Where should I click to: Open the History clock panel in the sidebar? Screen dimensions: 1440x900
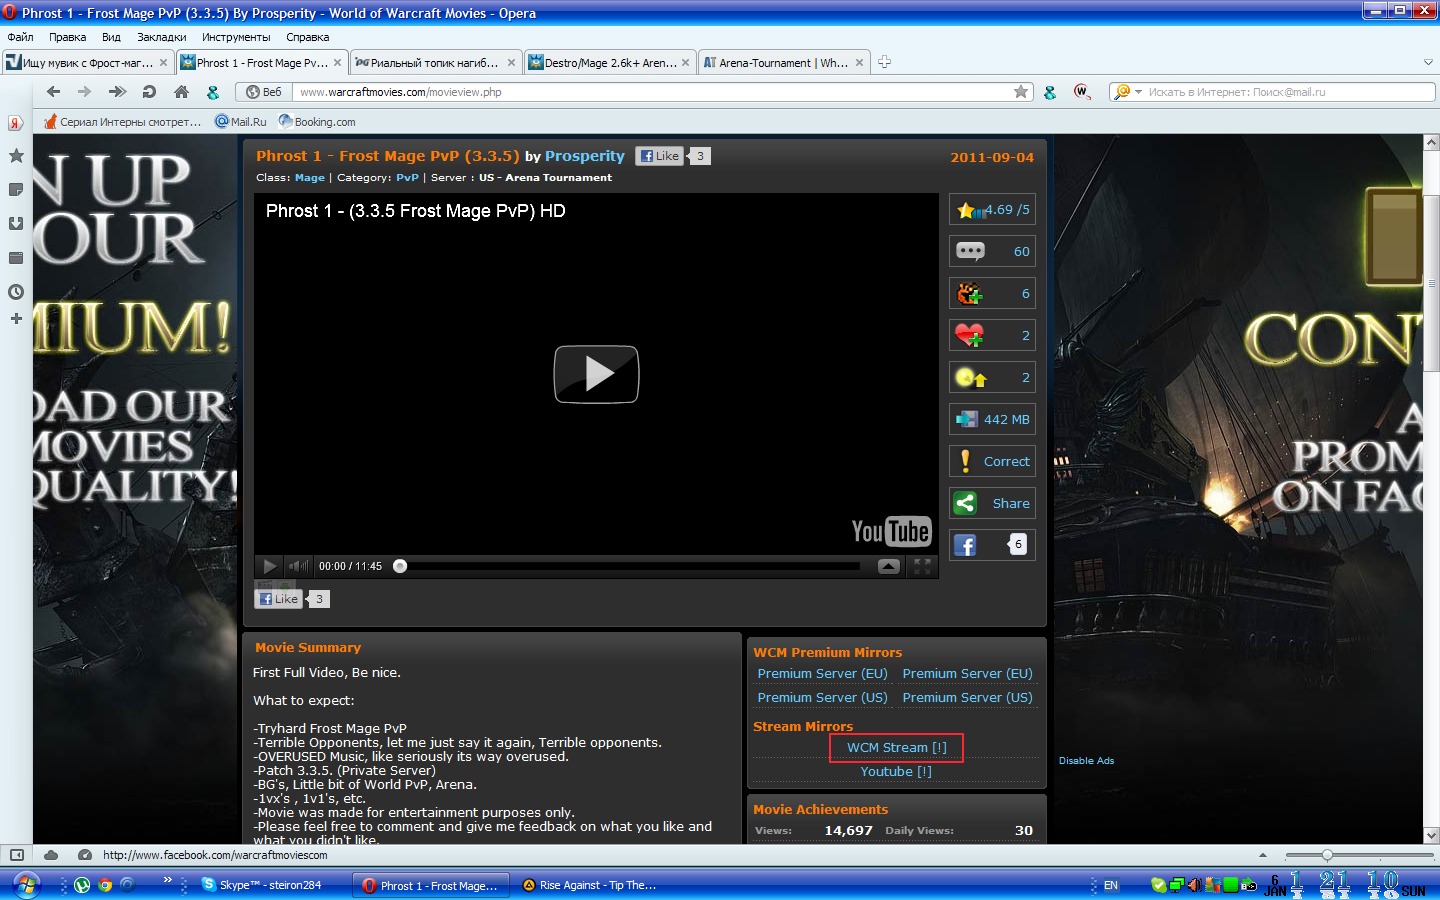pyautogui.click(x=16, y=292)
